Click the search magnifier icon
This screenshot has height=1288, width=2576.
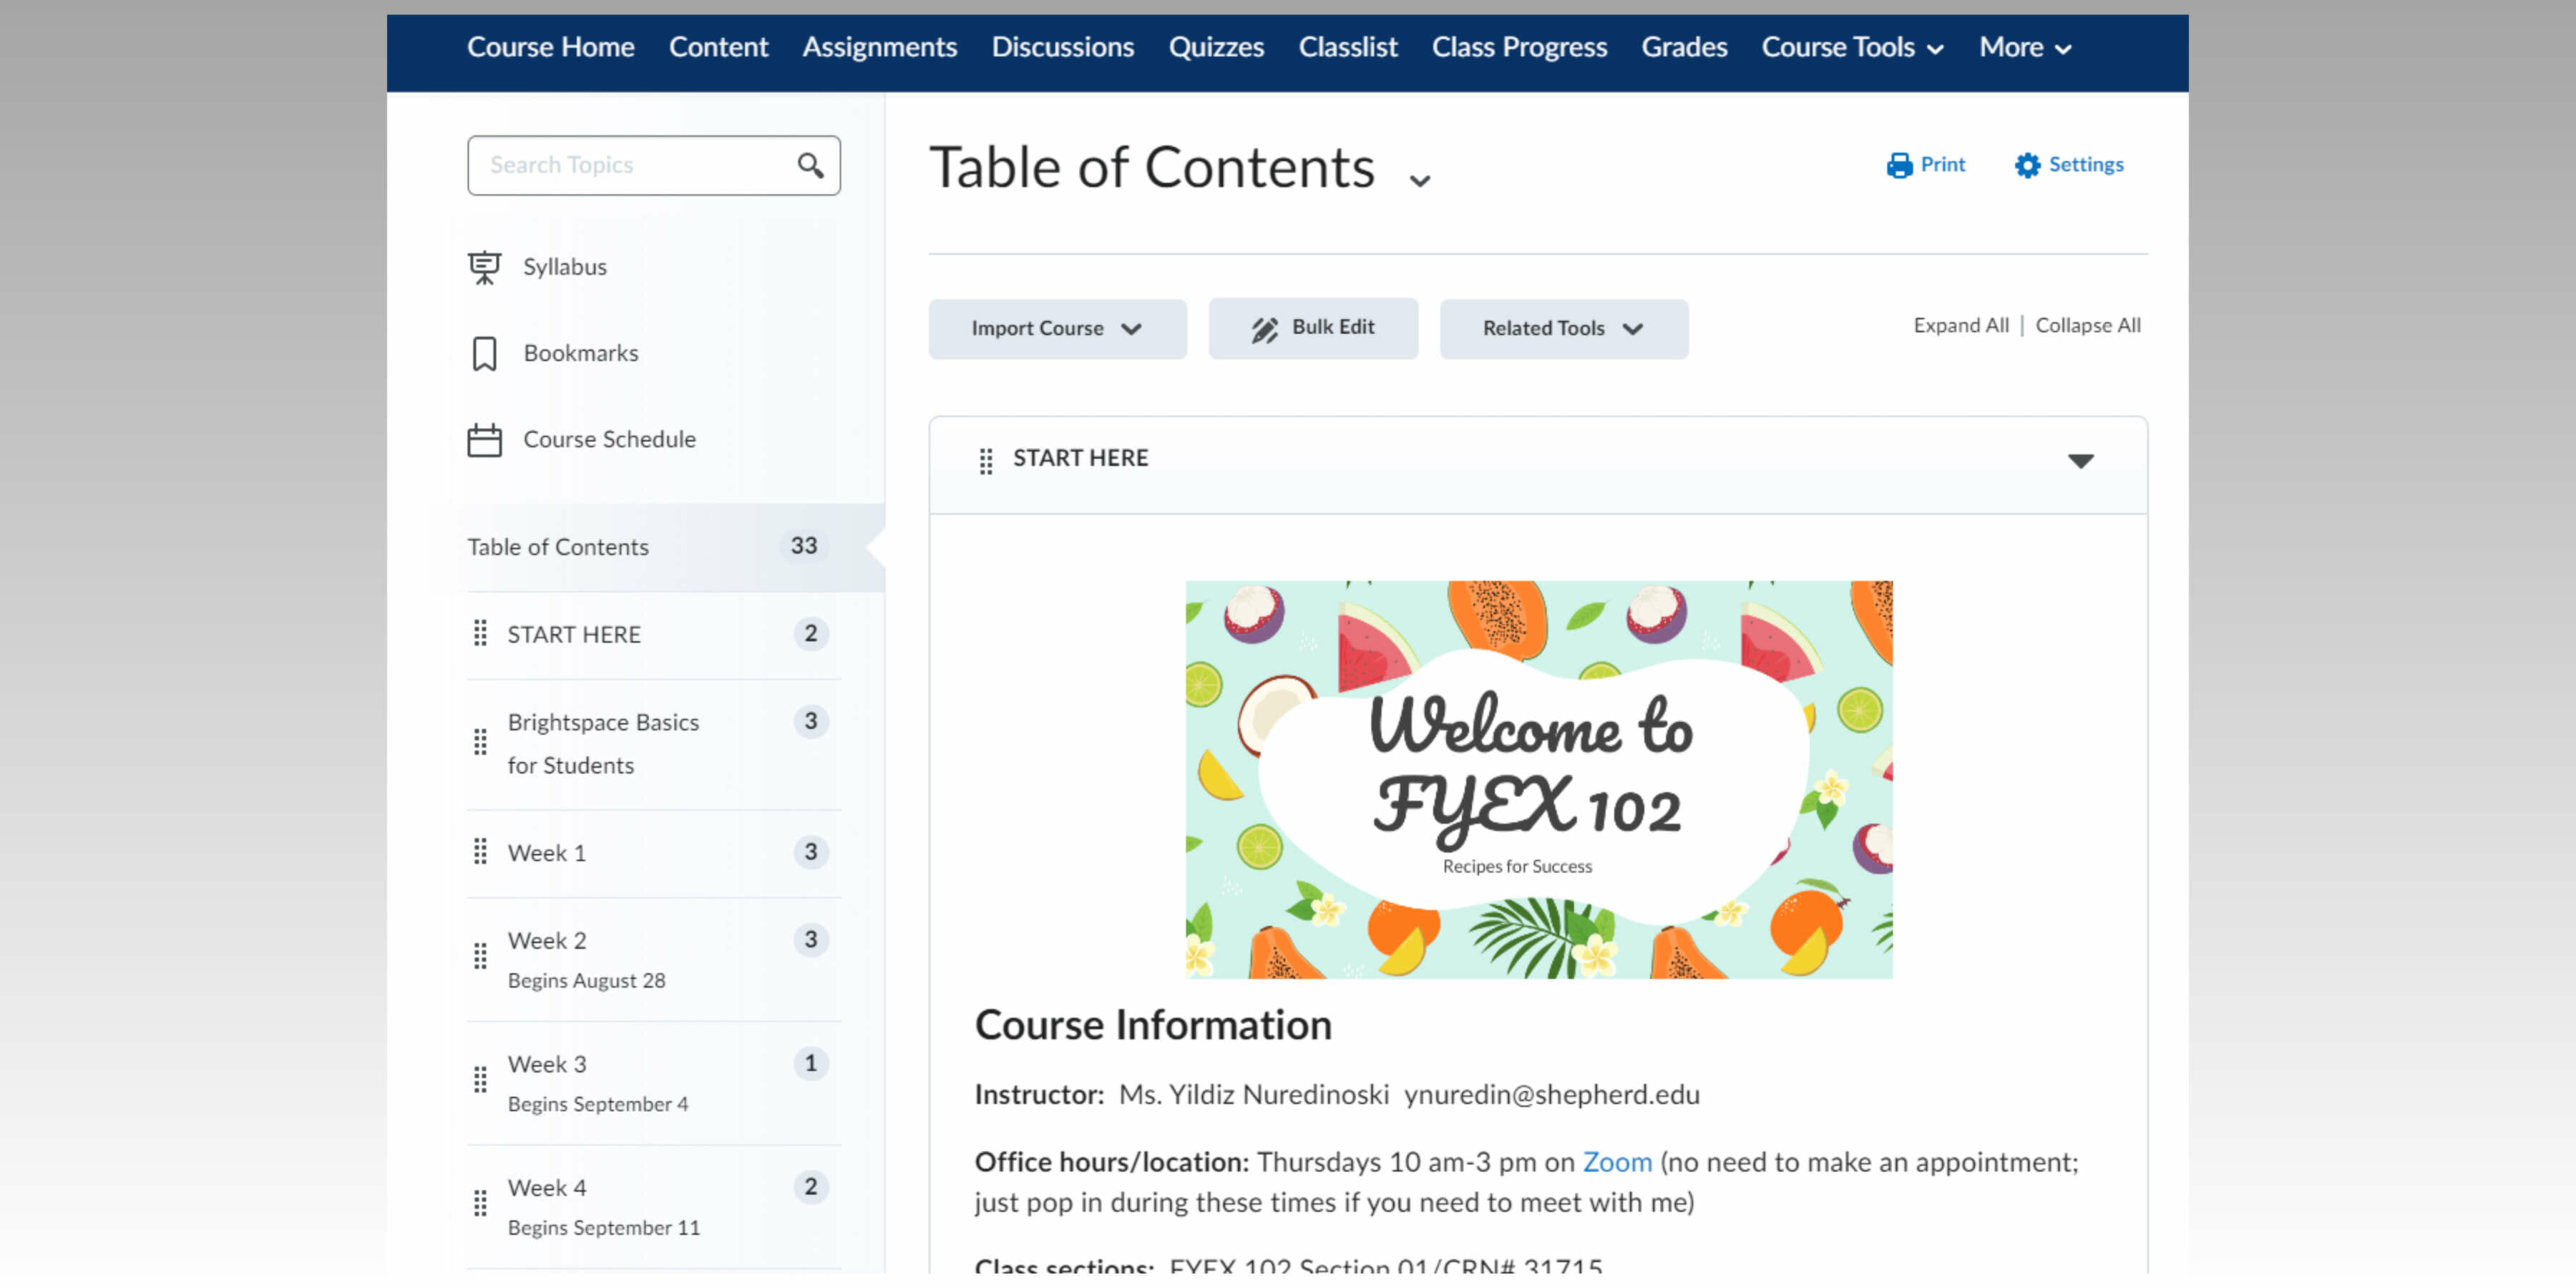(x=810, y=165)
